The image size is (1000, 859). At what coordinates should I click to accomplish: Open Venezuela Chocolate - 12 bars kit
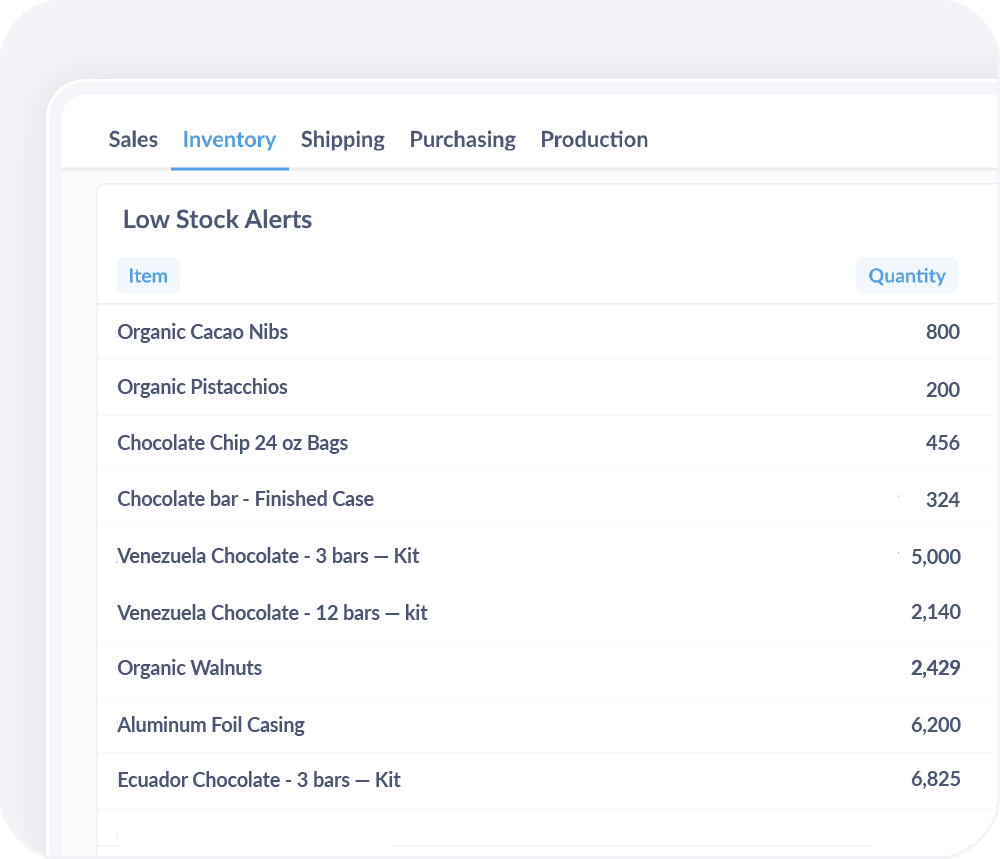coord(272,612)
